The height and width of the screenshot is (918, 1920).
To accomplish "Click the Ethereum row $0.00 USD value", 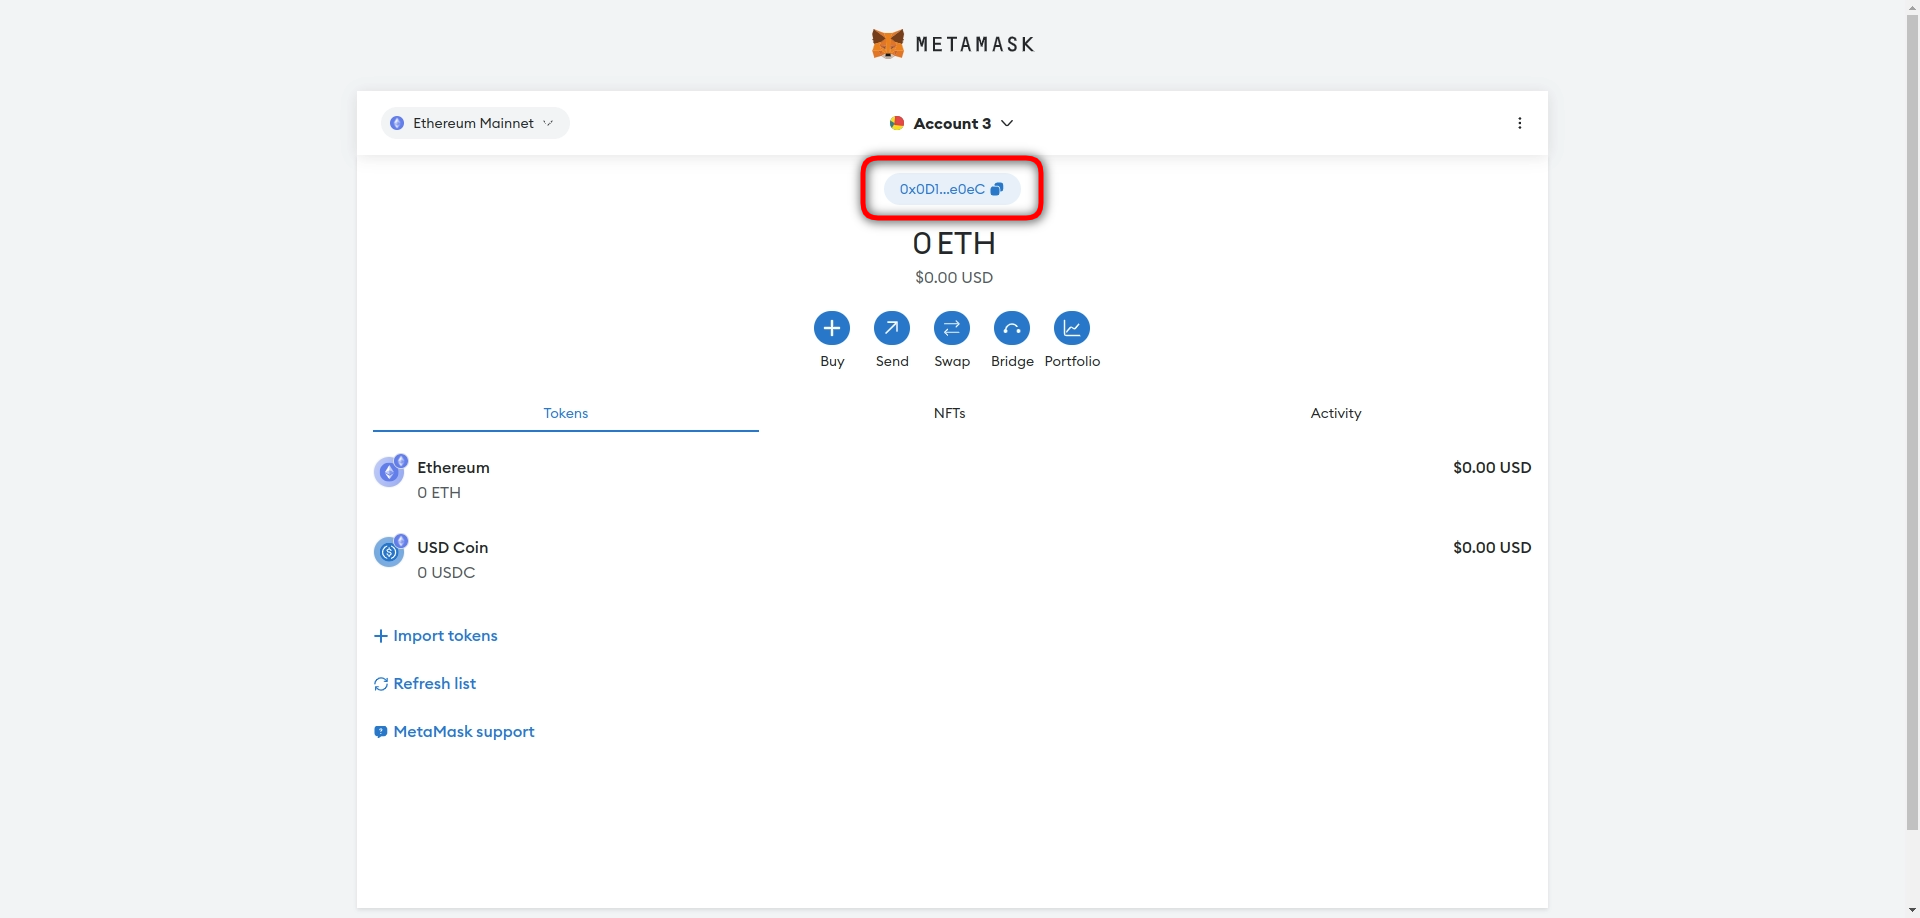I will (x=1492, y=467).
